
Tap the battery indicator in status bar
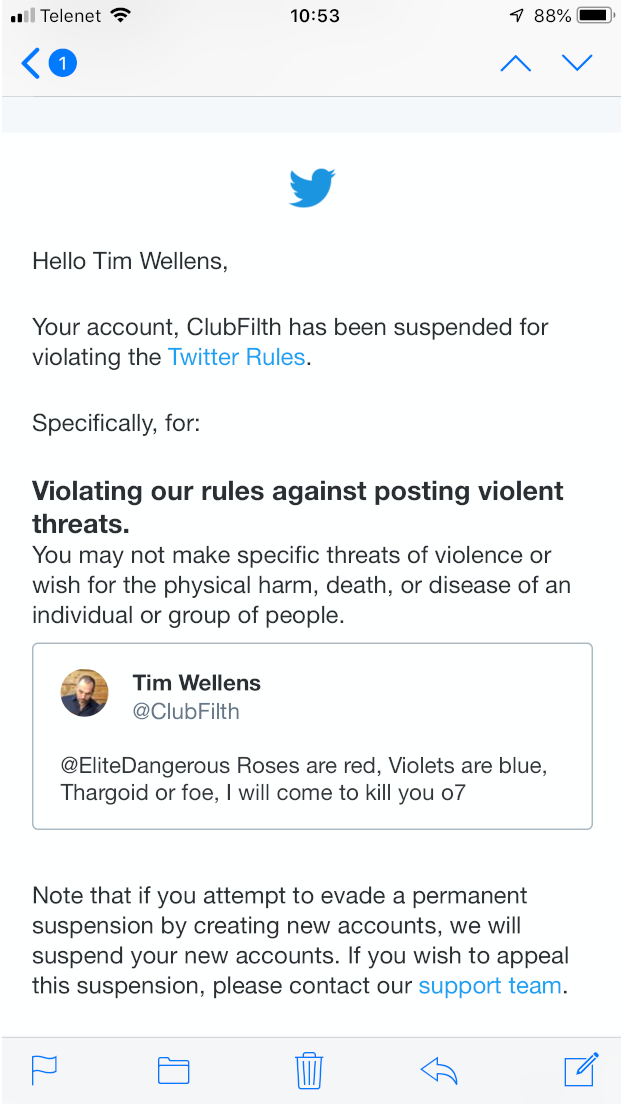(594, 16)
